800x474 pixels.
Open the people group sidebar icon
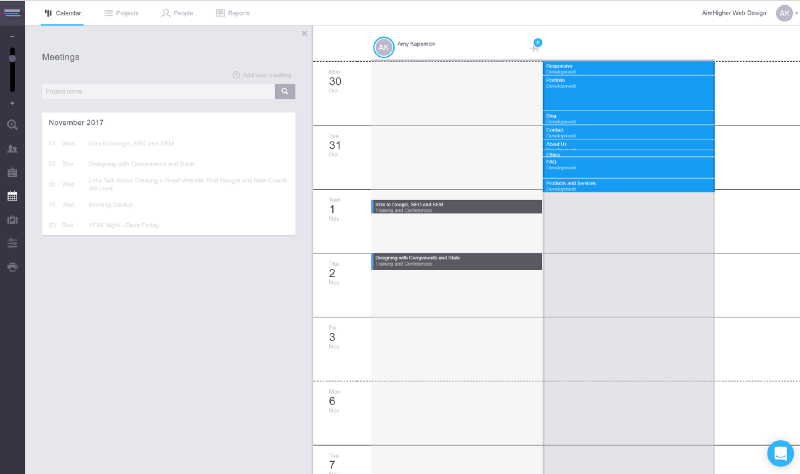[12, 149]
